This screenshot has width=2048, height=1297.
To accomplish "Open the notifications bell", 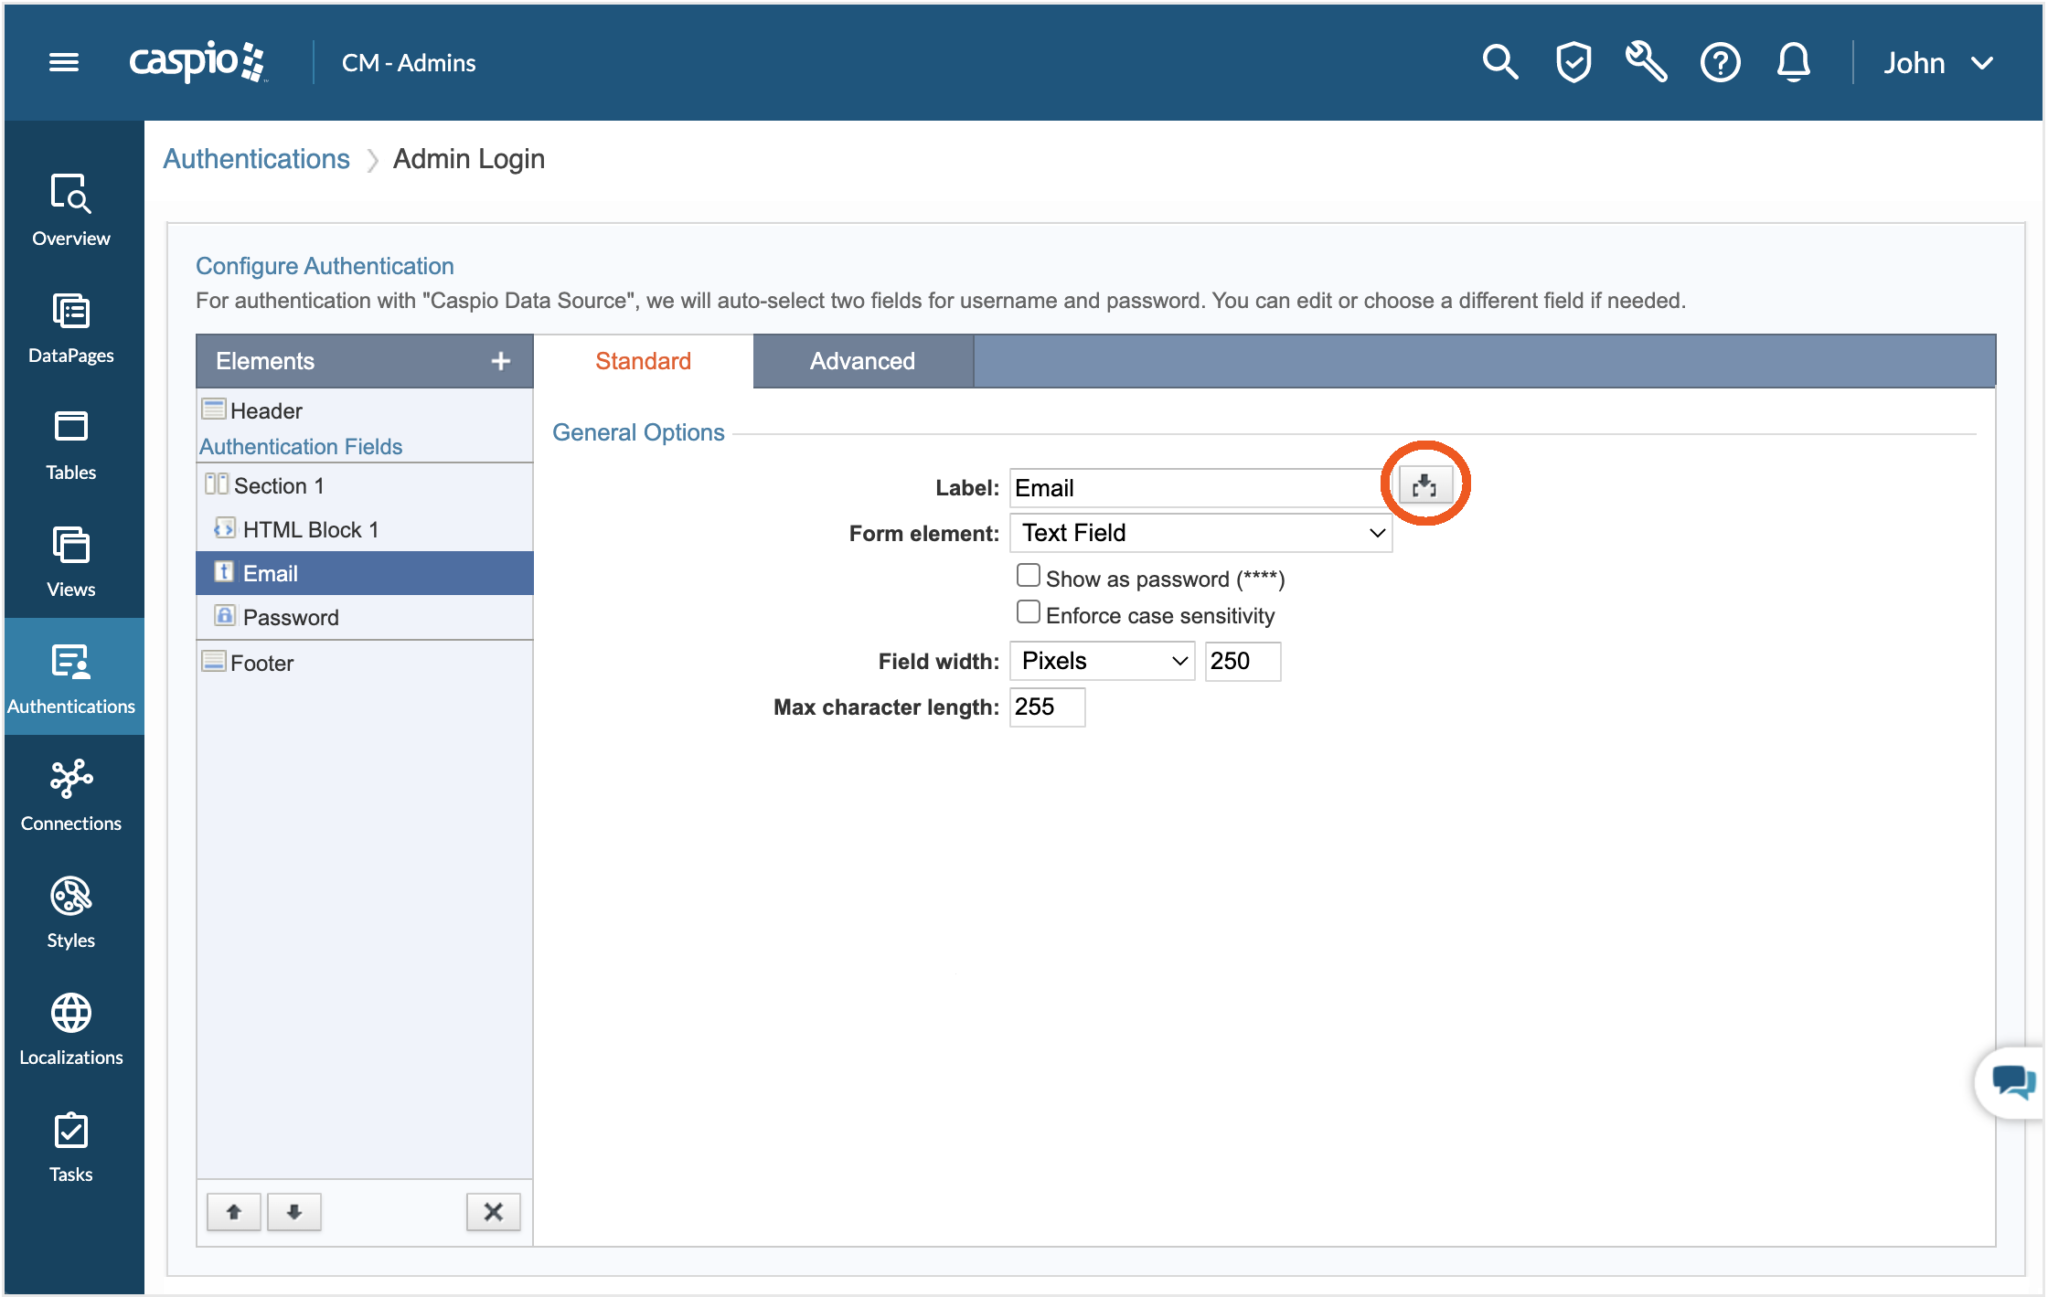I will pyautogui.click(x=1793, y=62).
